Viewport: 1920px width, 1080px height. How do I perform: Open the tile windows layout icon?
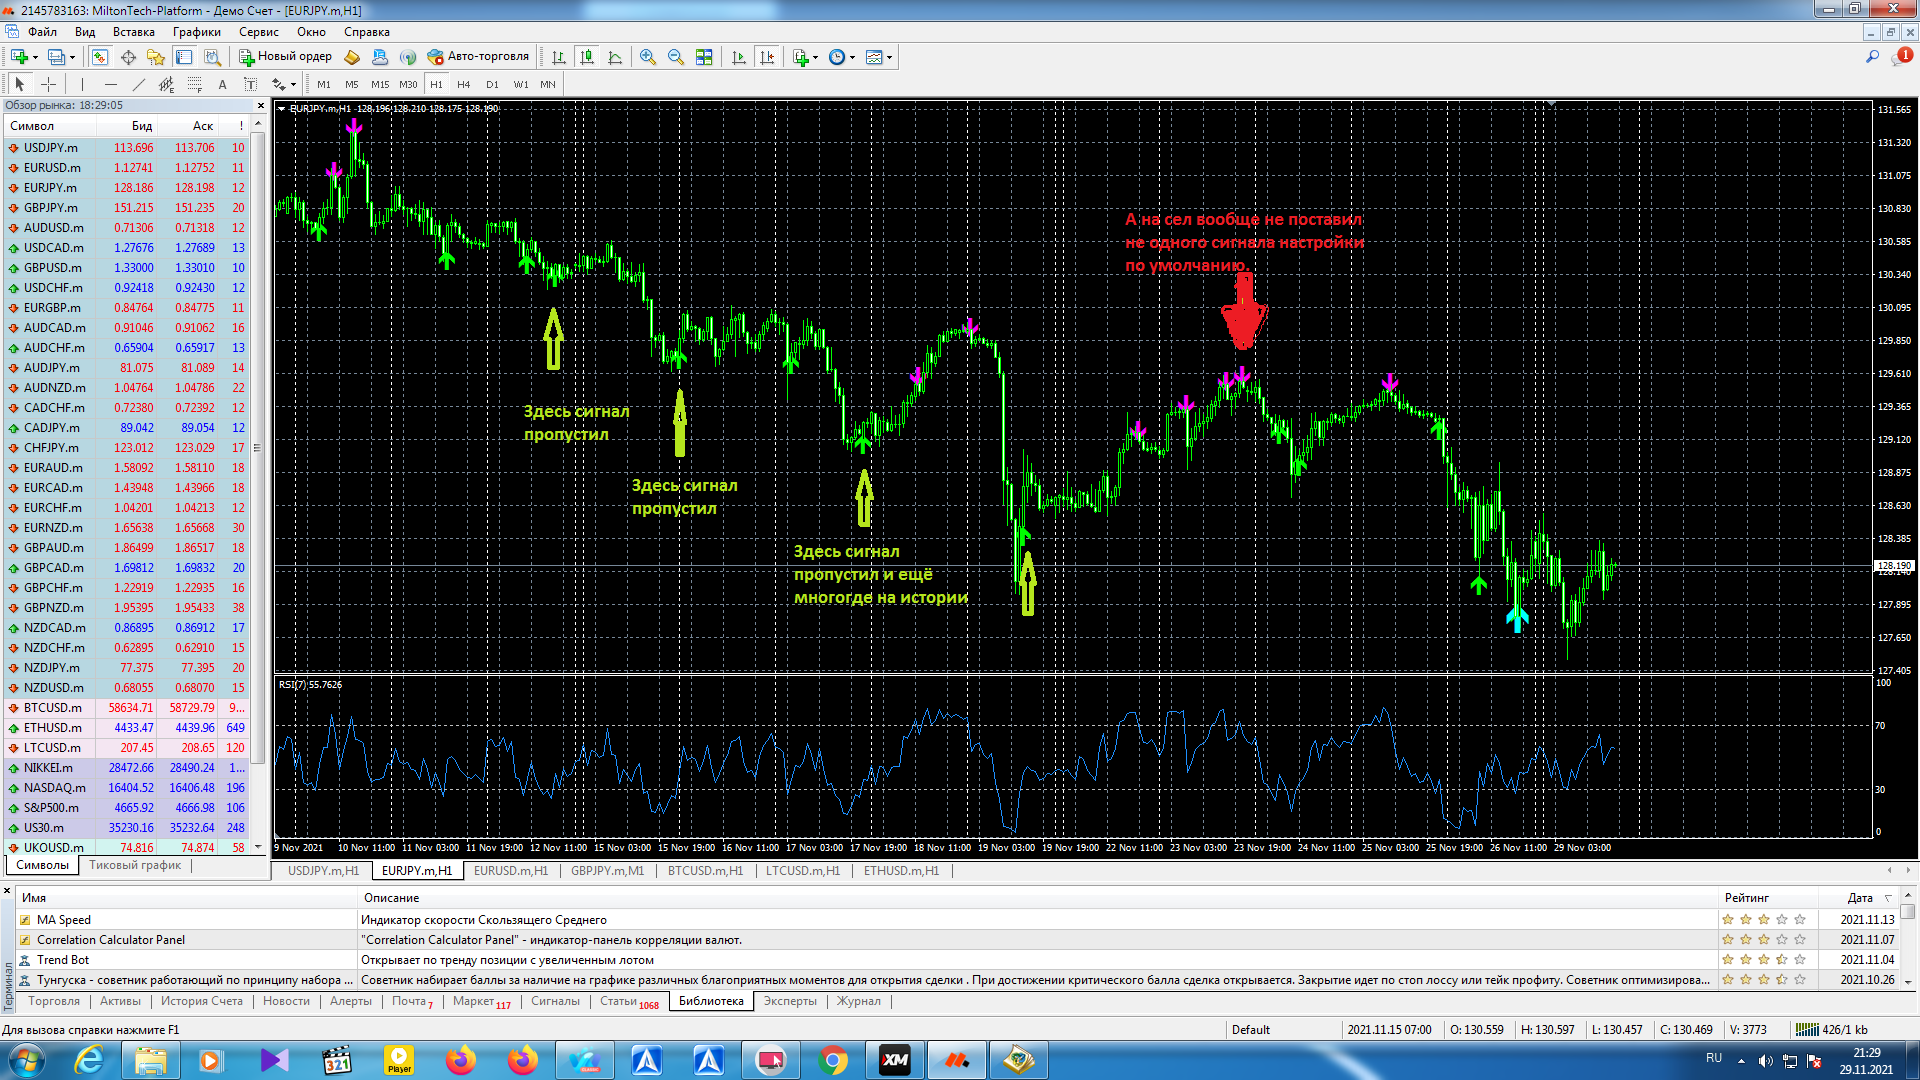coord(704,57)
